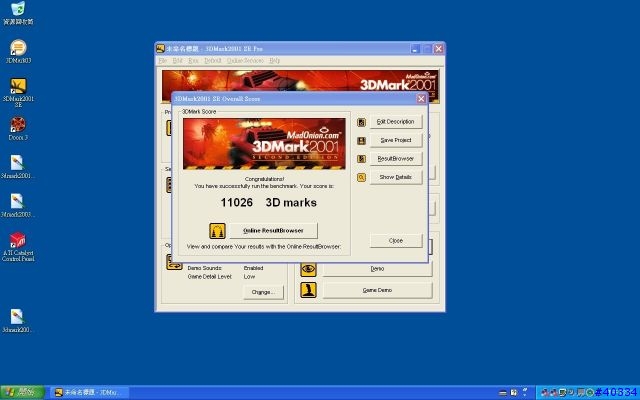Image resolution: width=640 pixels, height=400 pixels.
Task: Click 'View and compare Your results' text
Action: click(x=264, y=247)
